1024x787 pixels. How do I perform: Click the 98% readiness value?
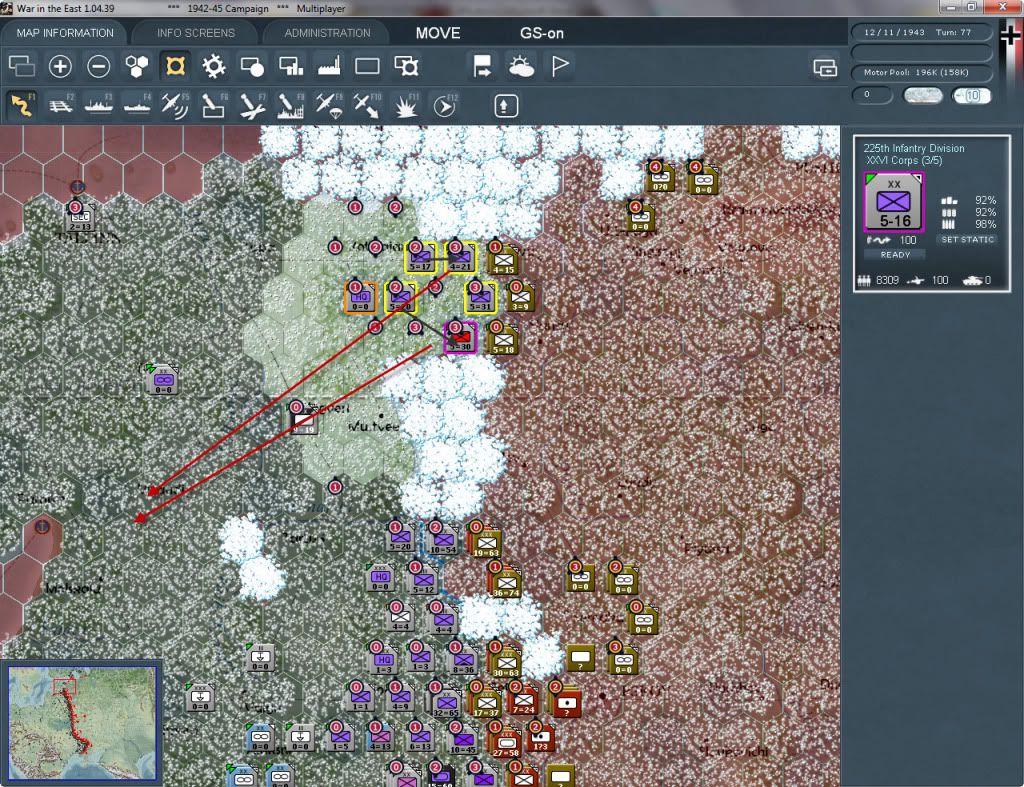[985, 224]
